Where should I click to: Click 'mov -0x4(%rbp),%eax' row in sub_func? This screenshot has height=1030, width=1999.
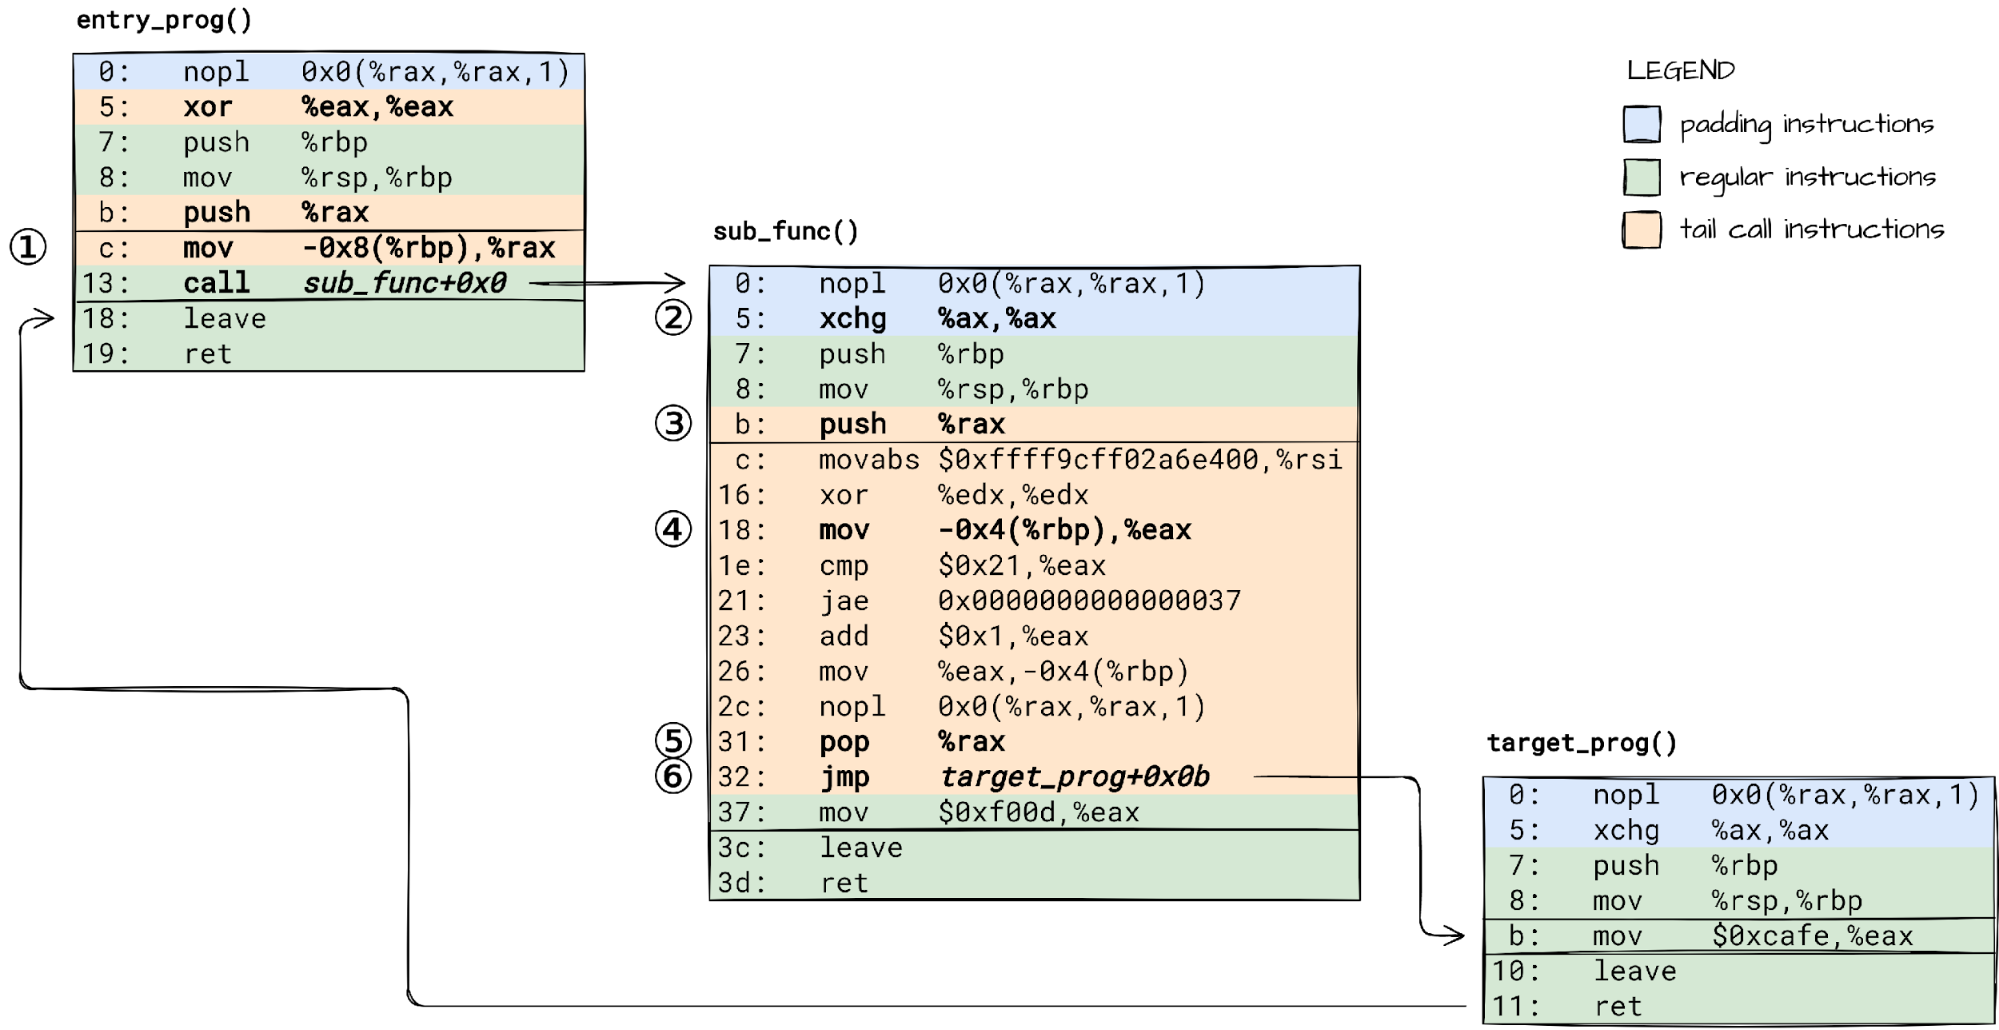click(x=1034, y=530)
